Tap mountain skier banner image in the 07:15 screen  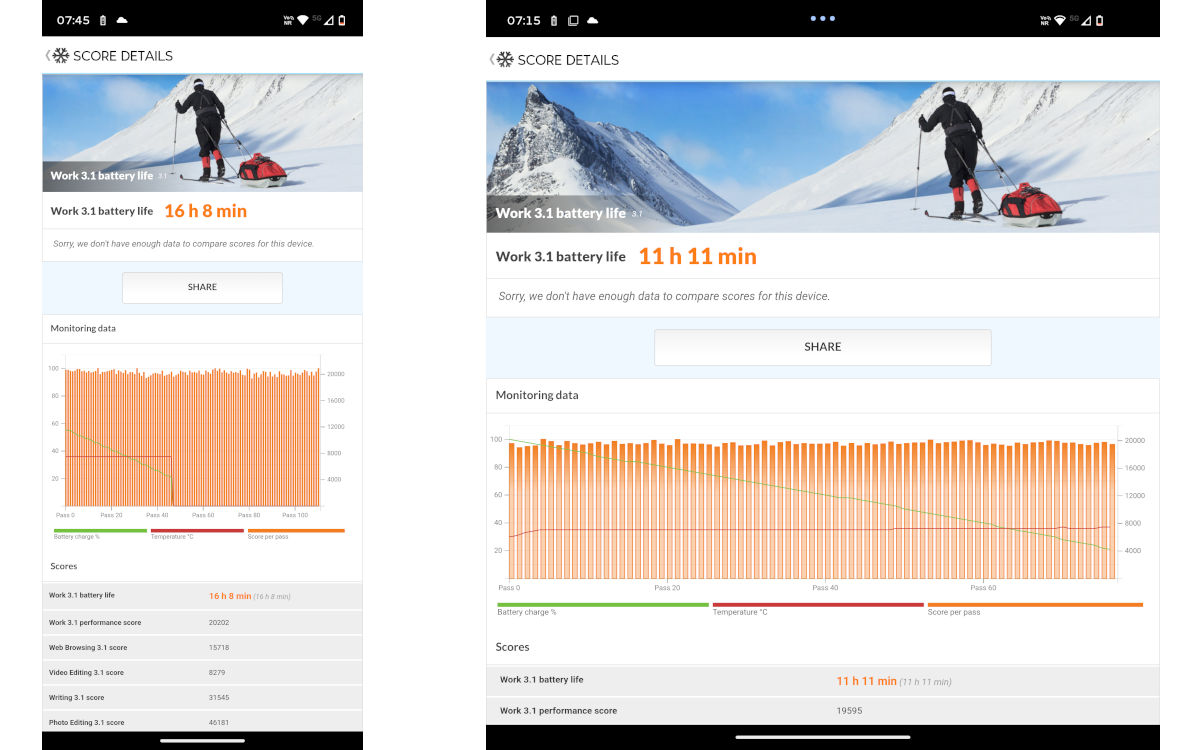pyautogui.click(x=823, y=157)
